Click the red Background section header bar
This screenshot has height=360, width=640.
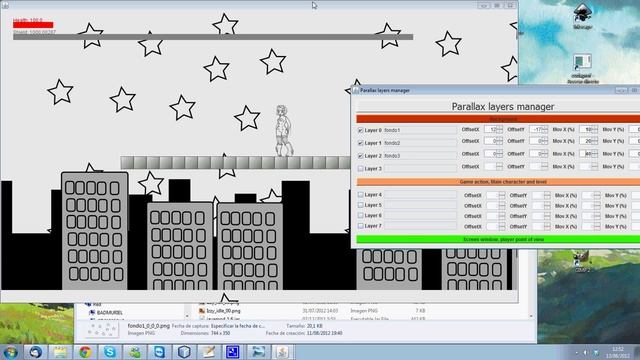[498, 119]
